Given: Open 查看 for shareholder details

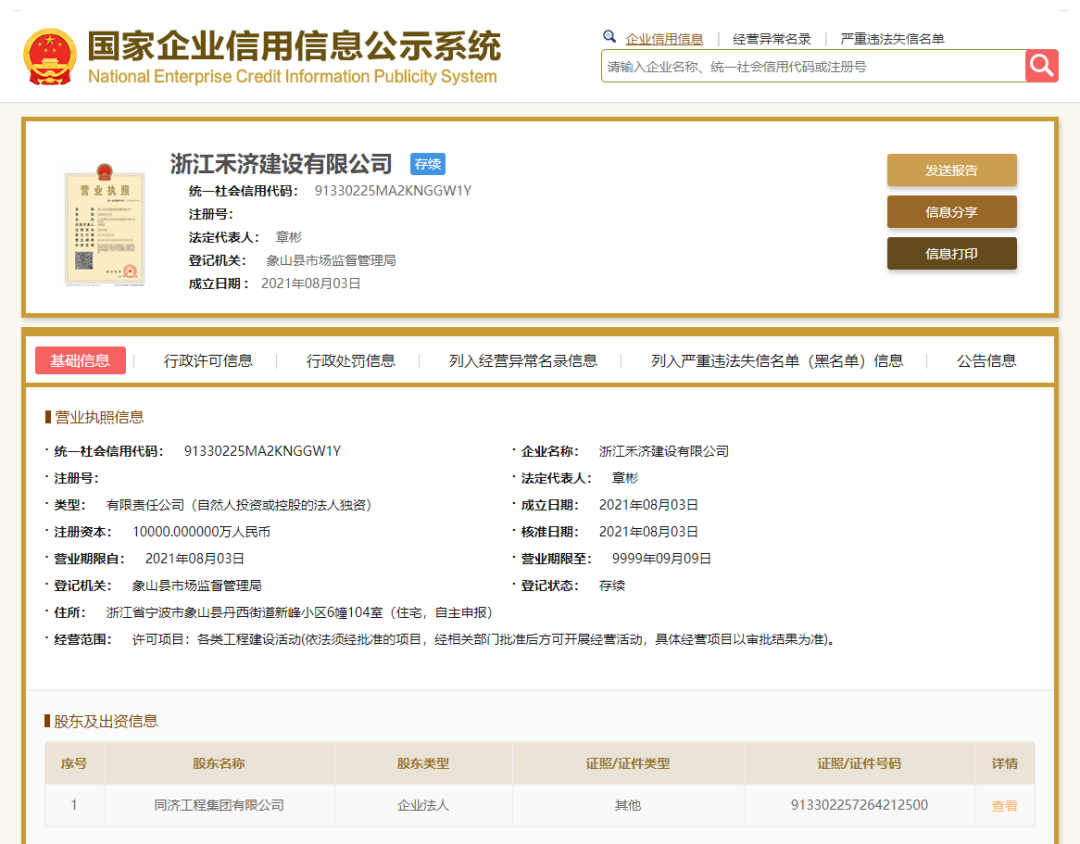Looking at the screenshot, I should click(1003, 805).
